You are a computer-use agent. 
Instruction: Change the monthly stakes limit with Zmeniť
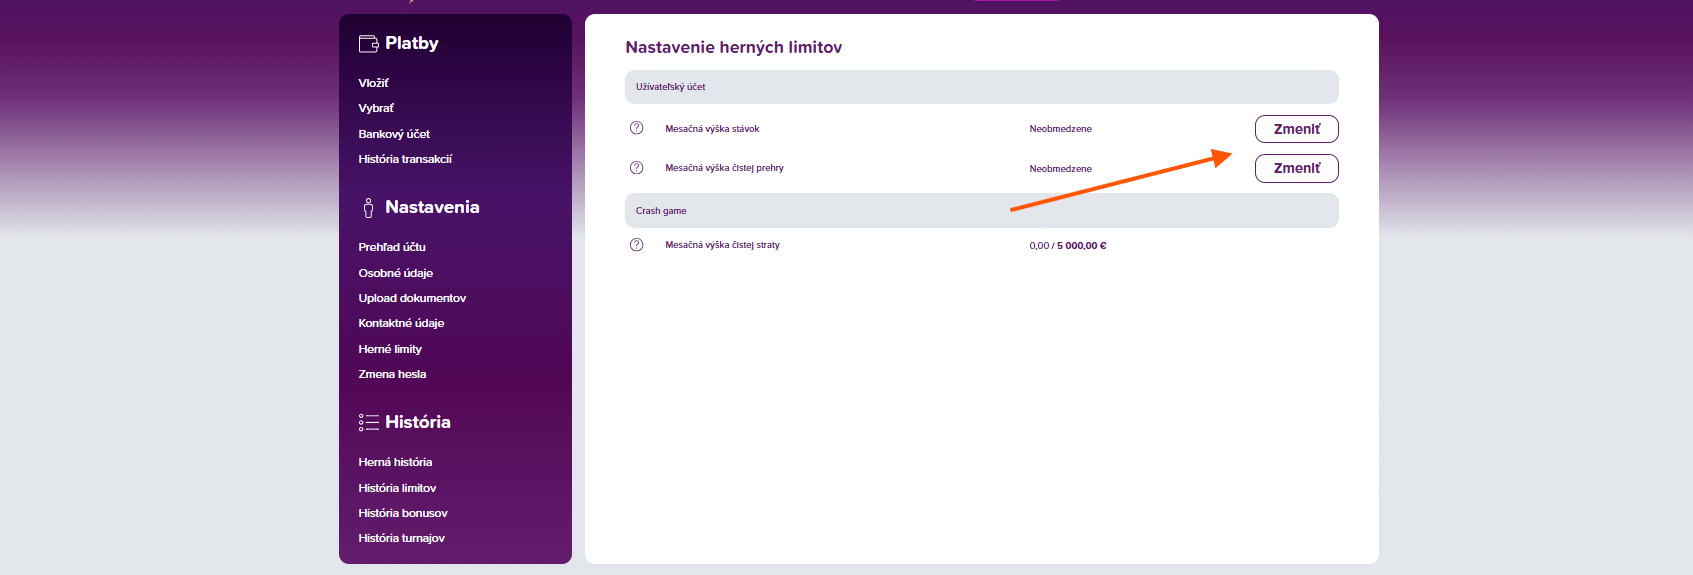[x=1296, y=129]
